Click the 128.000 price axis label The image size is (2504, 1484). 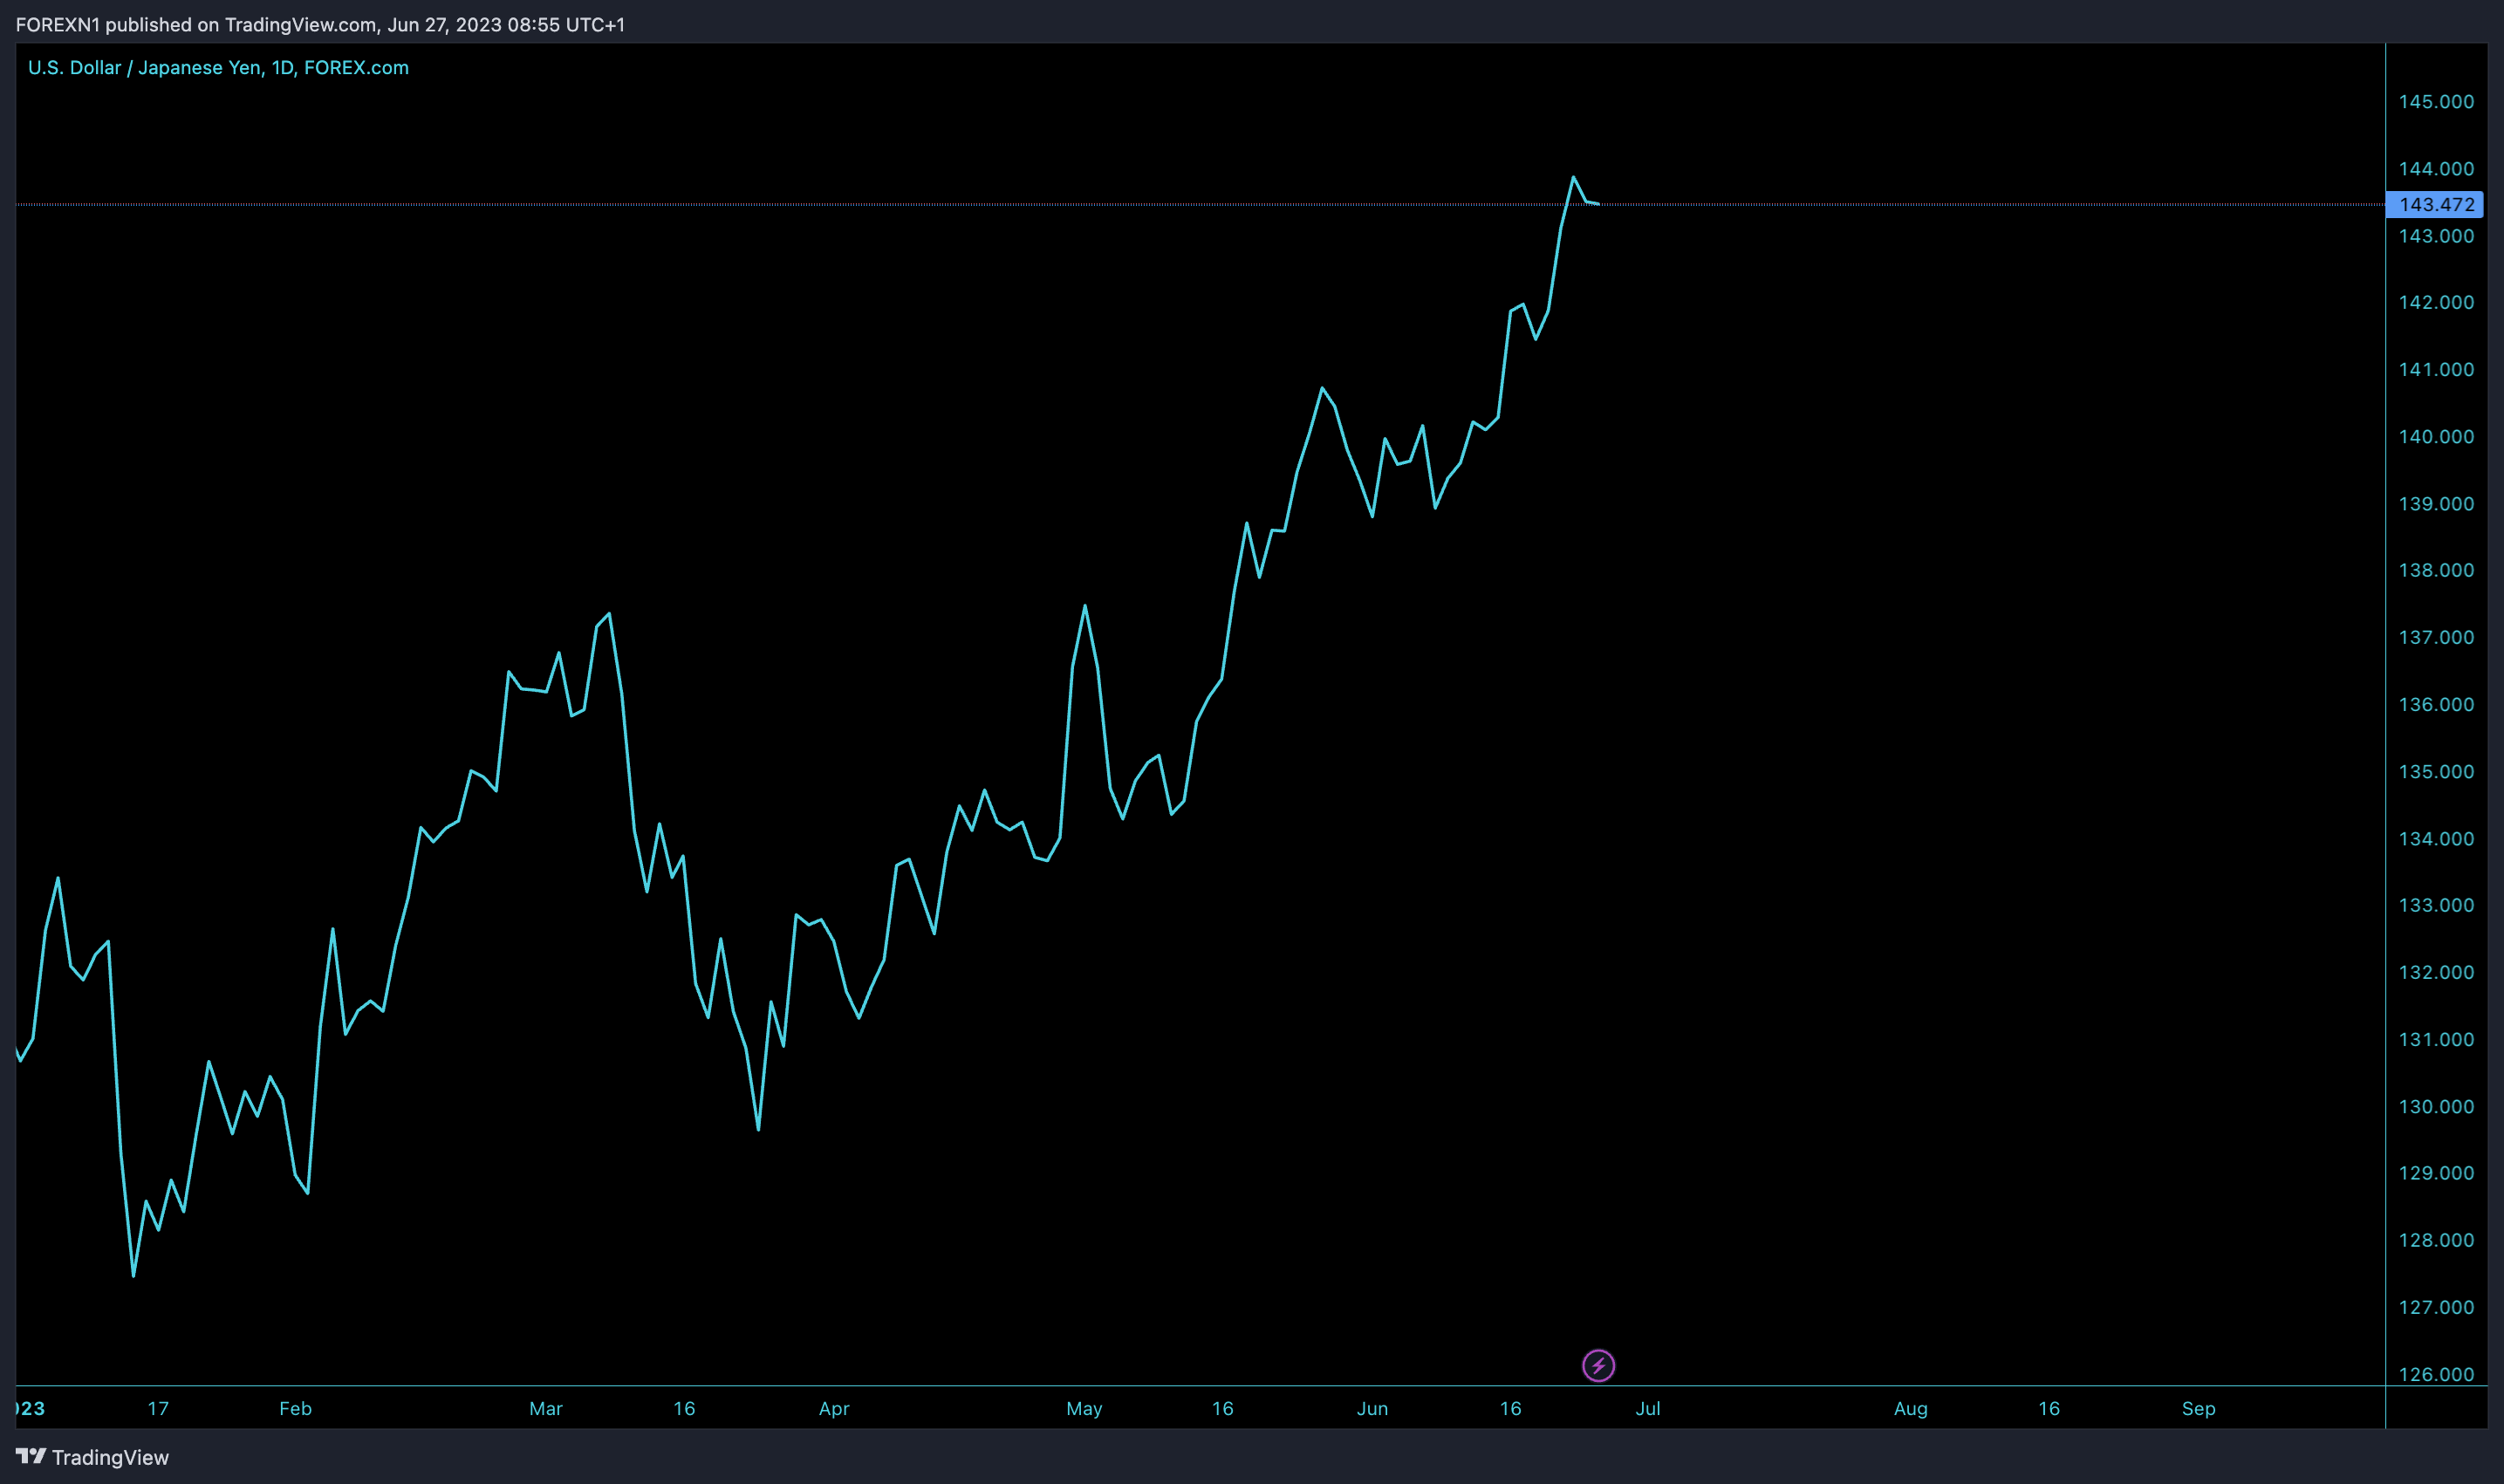2436,1240
